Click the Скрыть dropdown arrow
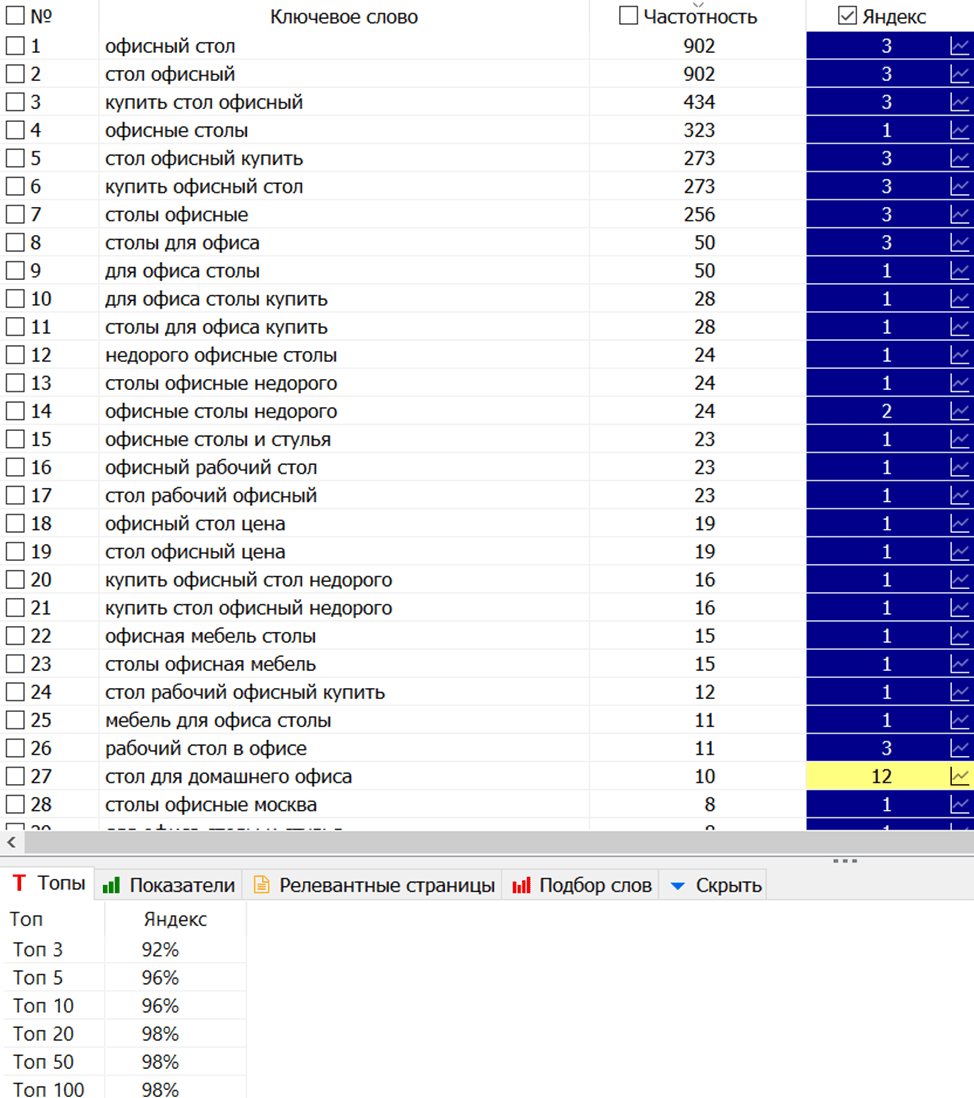 (x=677, y=886)
